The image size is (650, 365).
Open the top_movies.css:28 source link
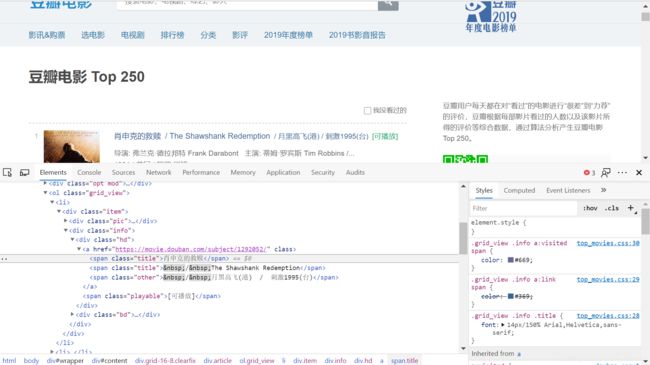coord(608,316)
